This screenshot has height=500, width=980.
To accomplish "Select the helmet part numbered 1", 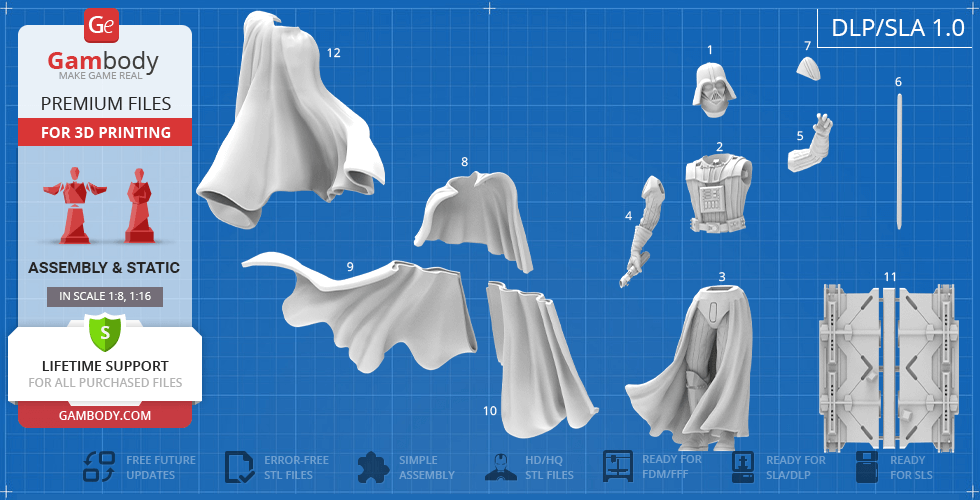I will pos(713,84).
